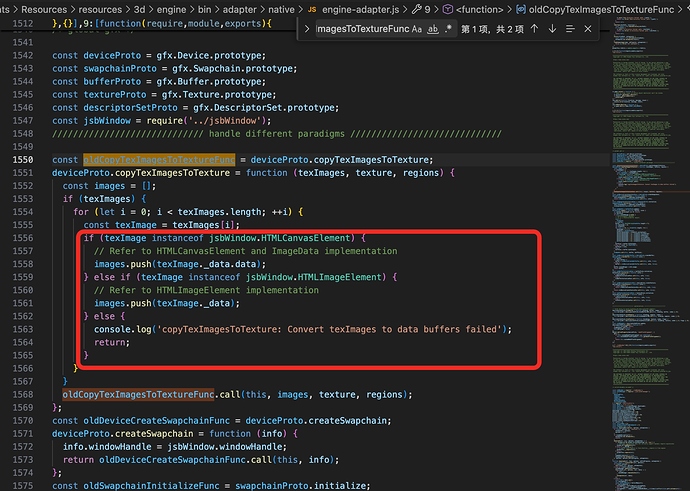
Task: Click 'textureProto' on line 1545
Action: tap(115, 95)
